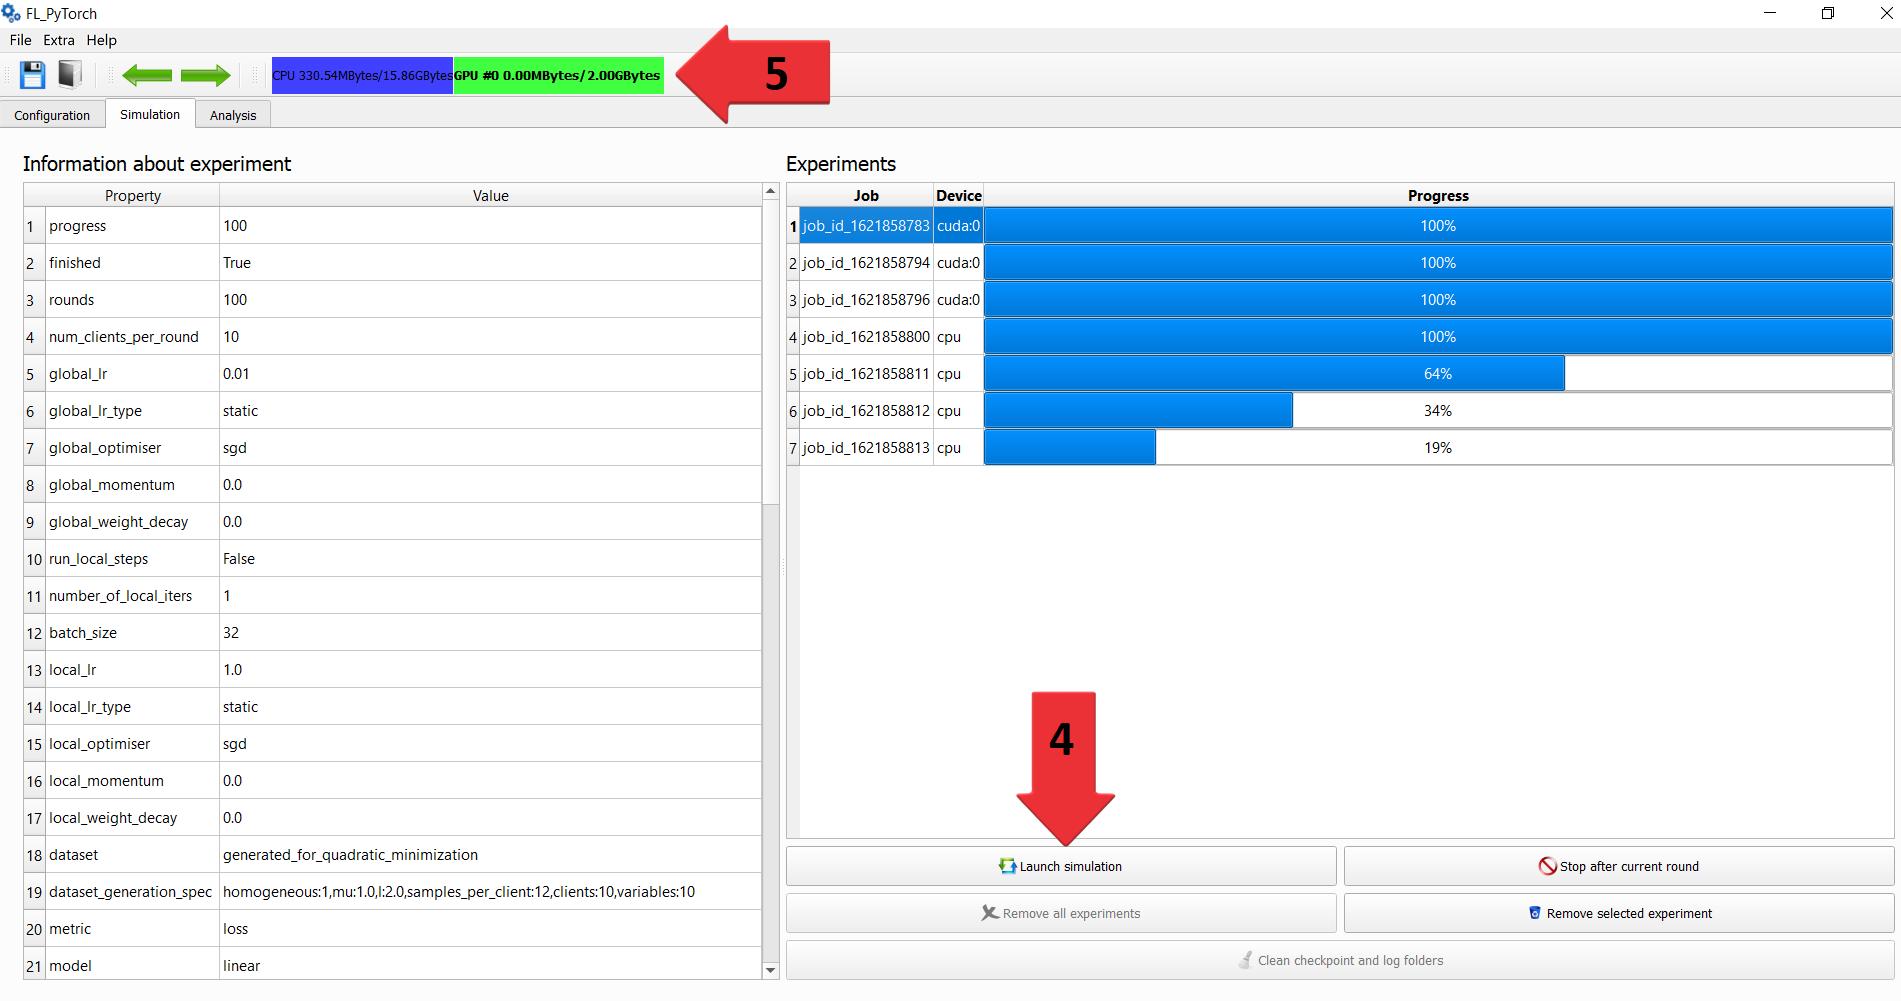
Task: Select the Simulation tab
Action: 150,114
